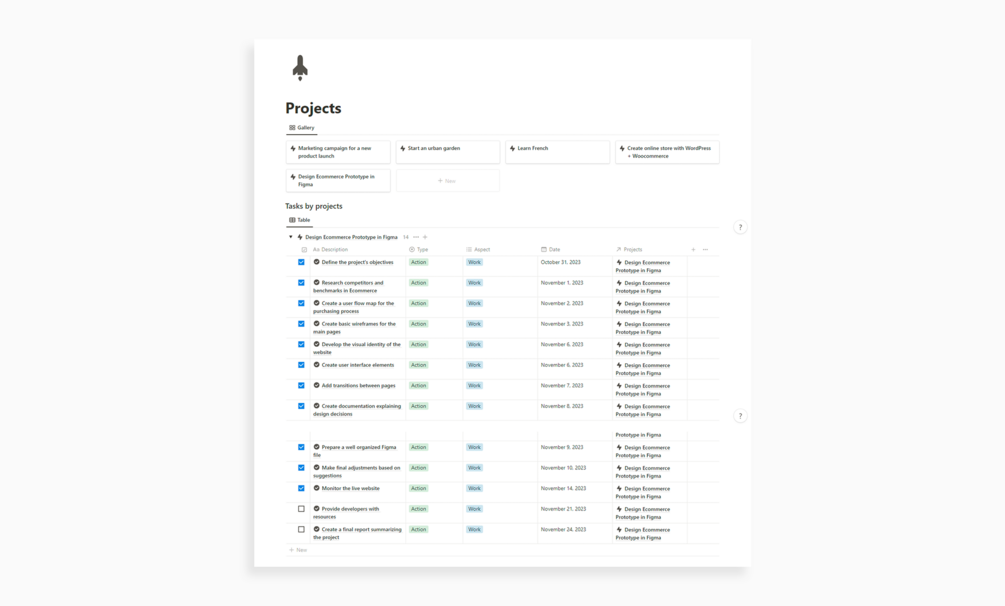Open the Type column header
Viewport: 1005px width, 606px height.
click(419, 249)
